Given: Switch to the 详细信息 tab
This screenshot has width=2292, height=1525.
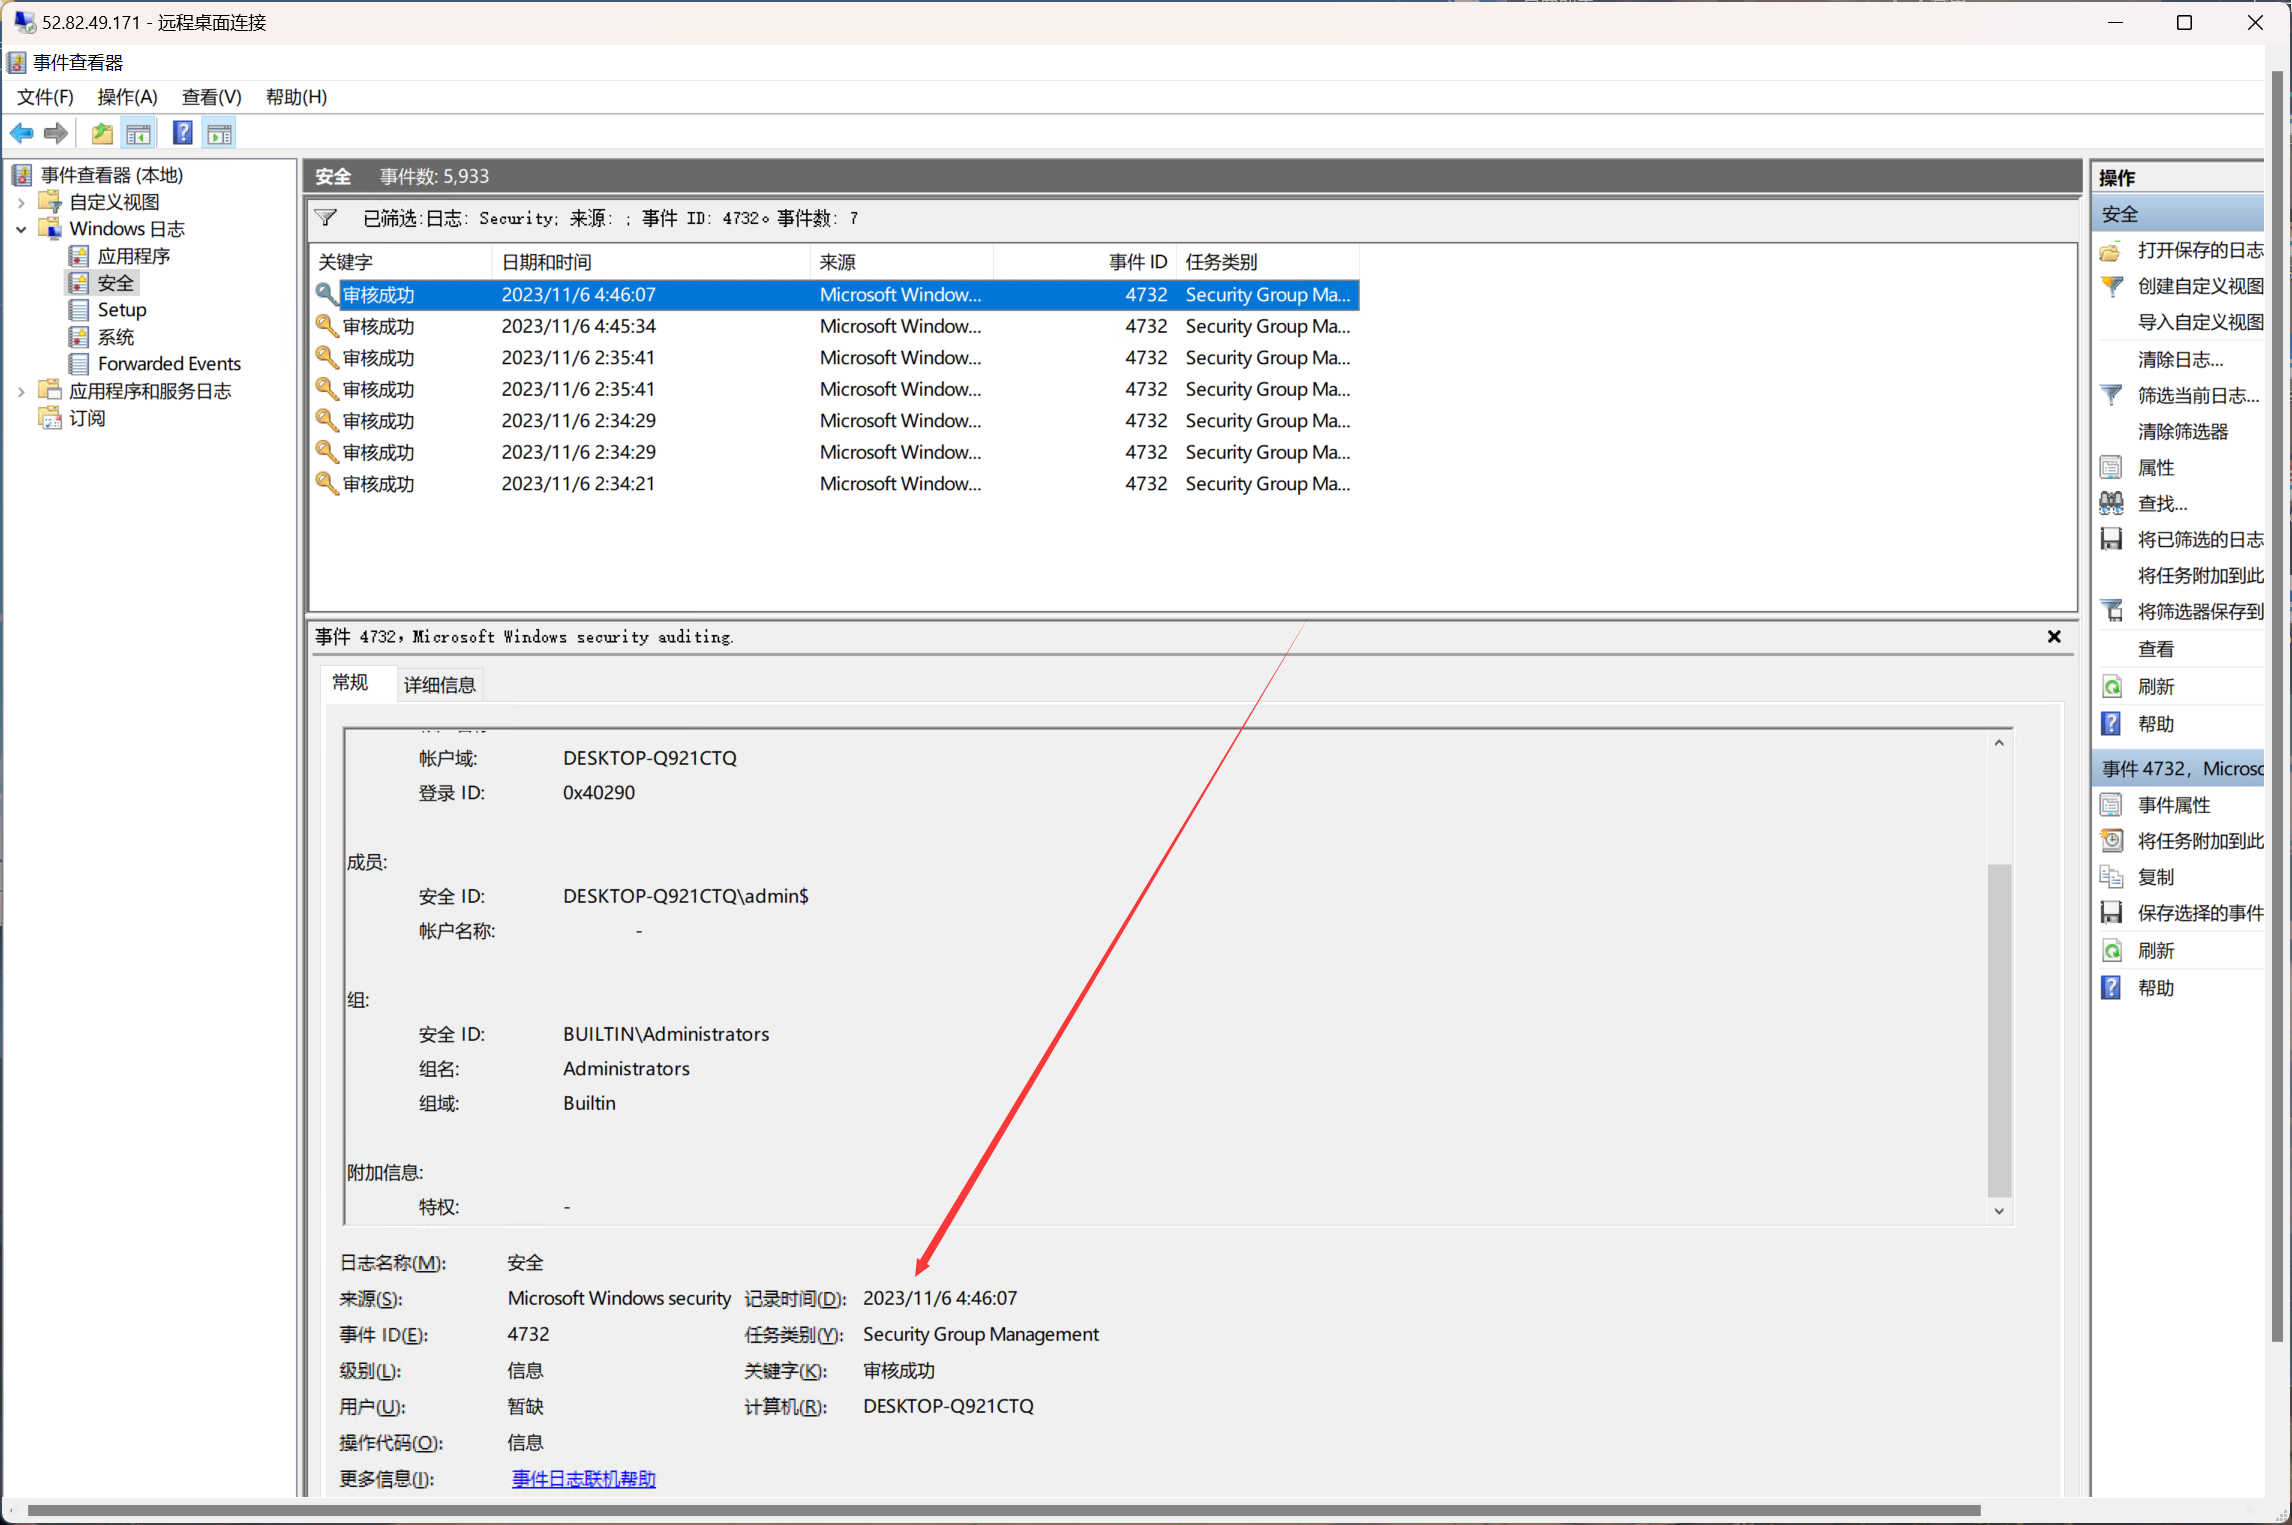Looking at the screenshot, I should pos(439,685).
